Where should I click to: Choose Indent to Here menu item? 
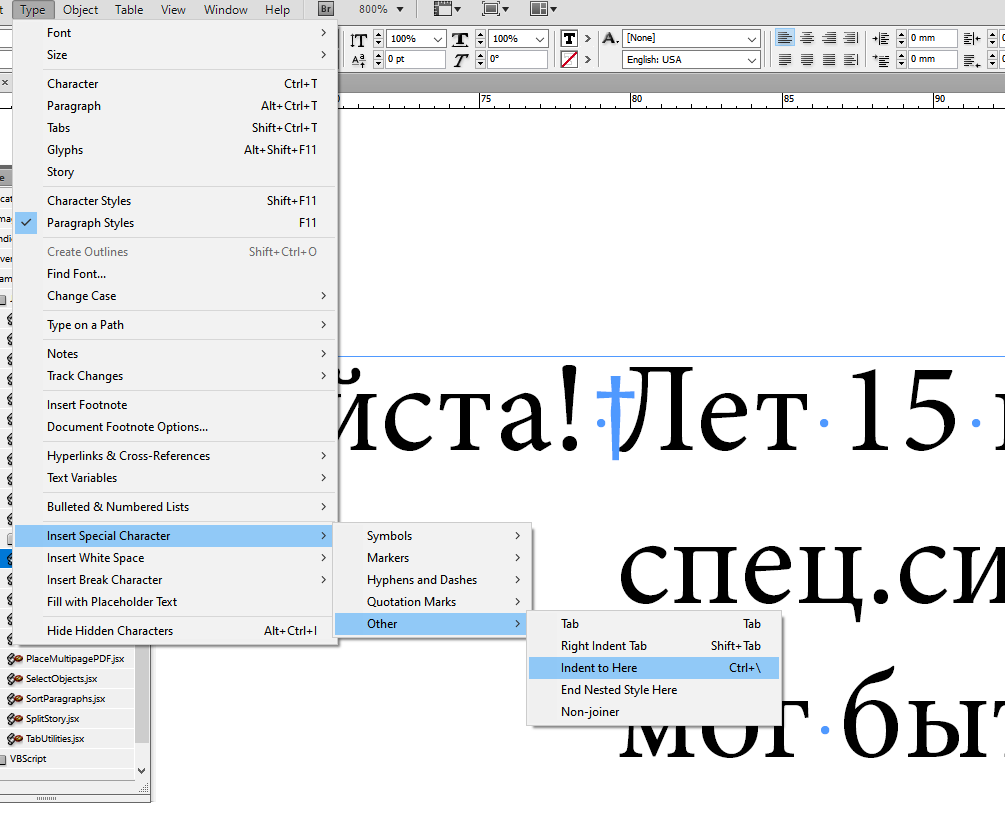point(599,668)
